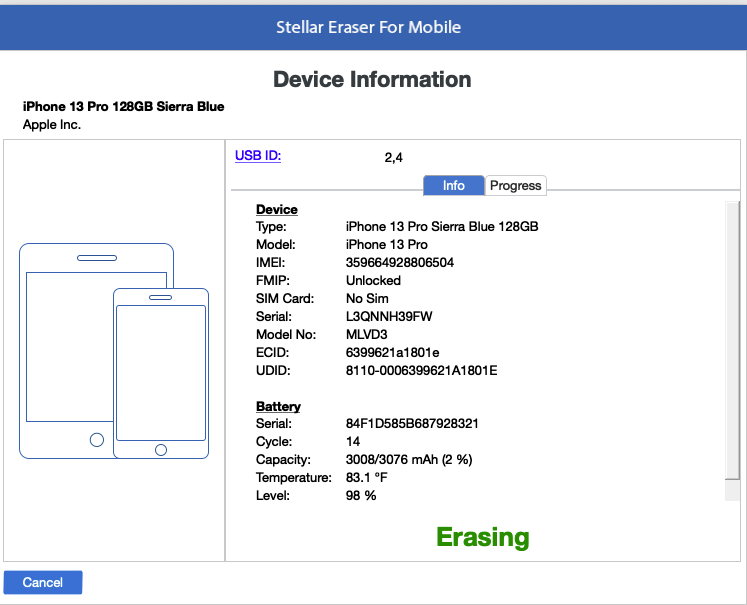The image size is (747, 605).
Task: Click the model number MLVD3
Action: pyautogui.click(x=366, y=334)
